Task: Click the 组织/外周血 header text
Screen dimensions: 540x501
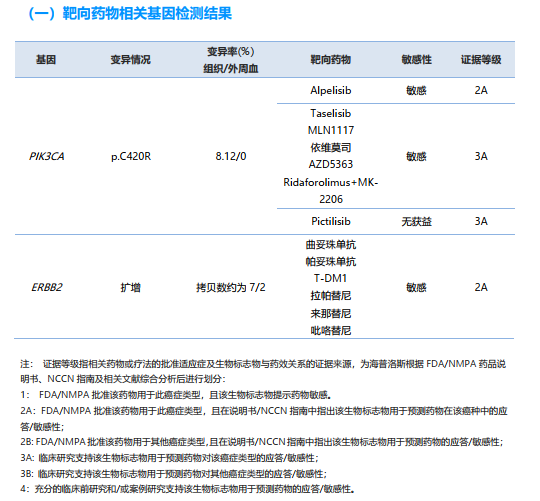Action: click(231, 69)
